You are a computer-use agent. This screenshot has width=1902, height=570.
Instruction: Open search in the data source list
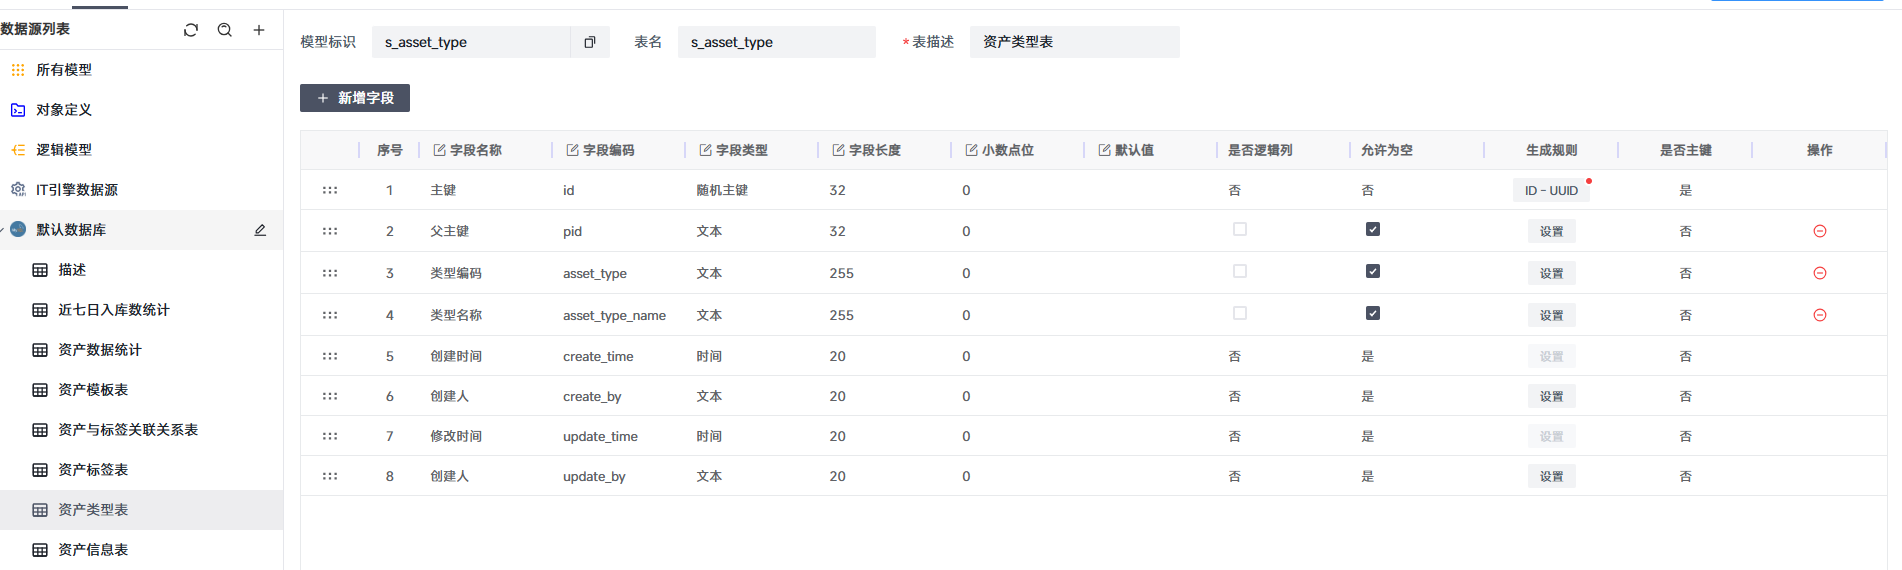pyautogui.click(x=225, y=30)
